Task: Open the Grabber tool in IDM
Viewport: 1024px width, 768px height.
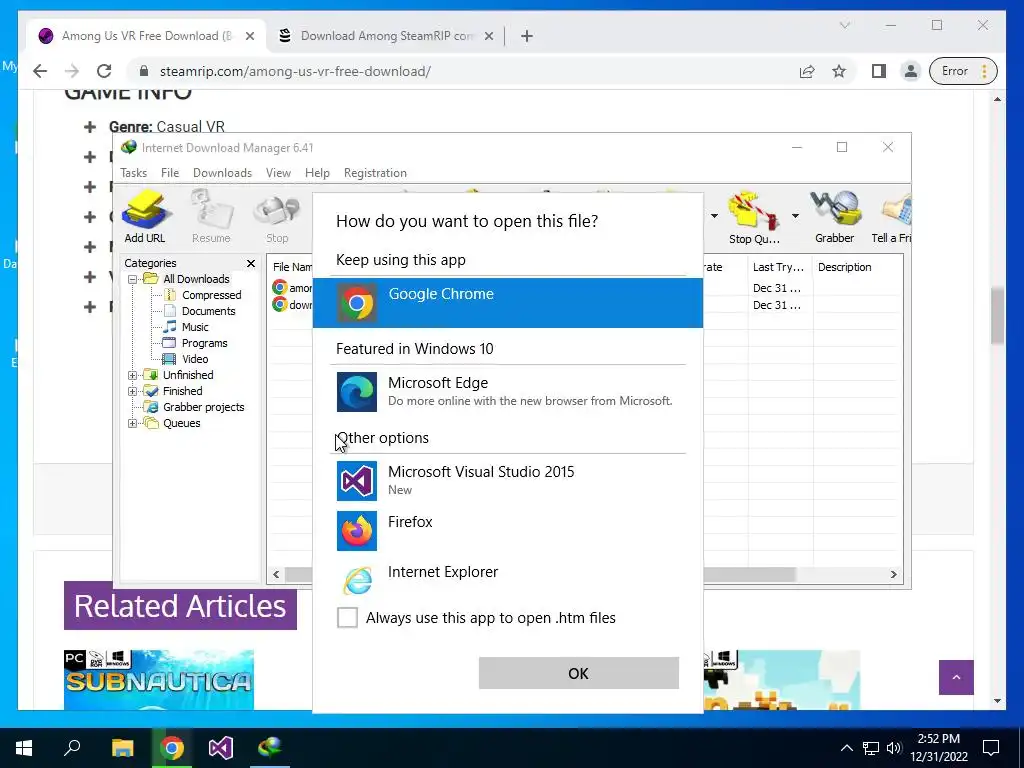Action: click(835, 217)
